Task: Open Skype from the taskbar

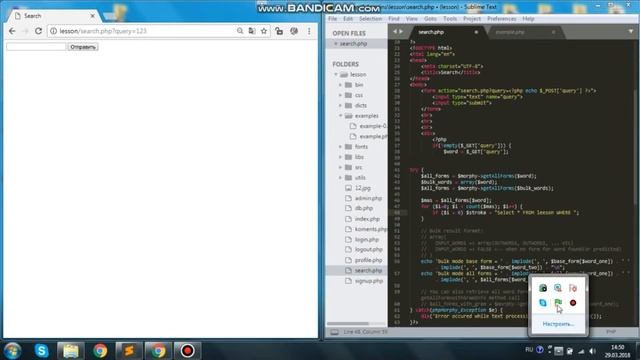Action: point(42,351)
